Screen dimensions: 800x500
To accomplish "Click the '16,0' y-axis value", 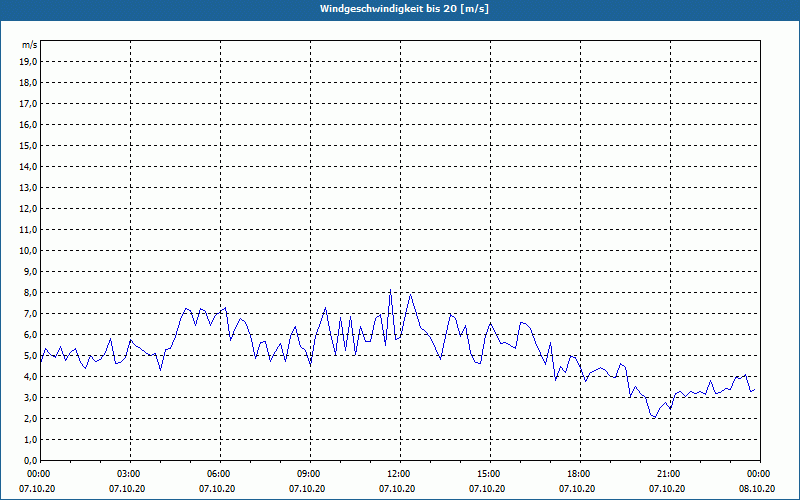I will point(29,124).
